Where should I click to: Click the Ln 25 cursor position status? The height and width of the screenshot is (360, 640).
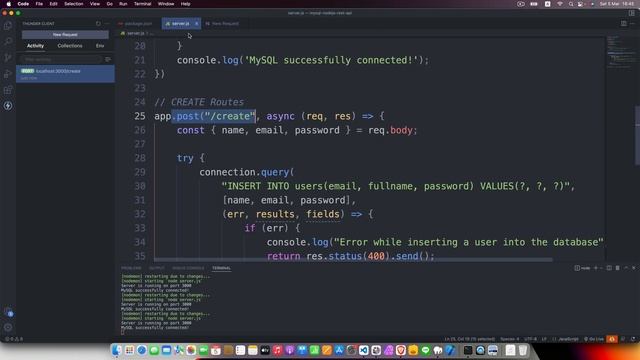469,339
